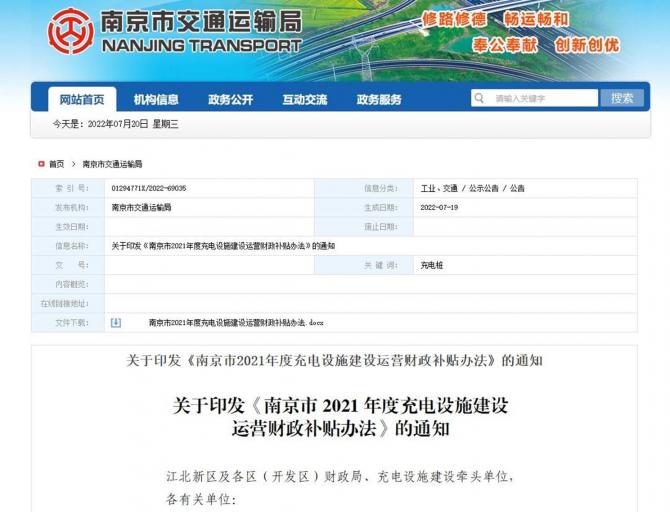This screenshot has height=512, width=670.
Task: Click the file download icon
Action: coord(116,323)
